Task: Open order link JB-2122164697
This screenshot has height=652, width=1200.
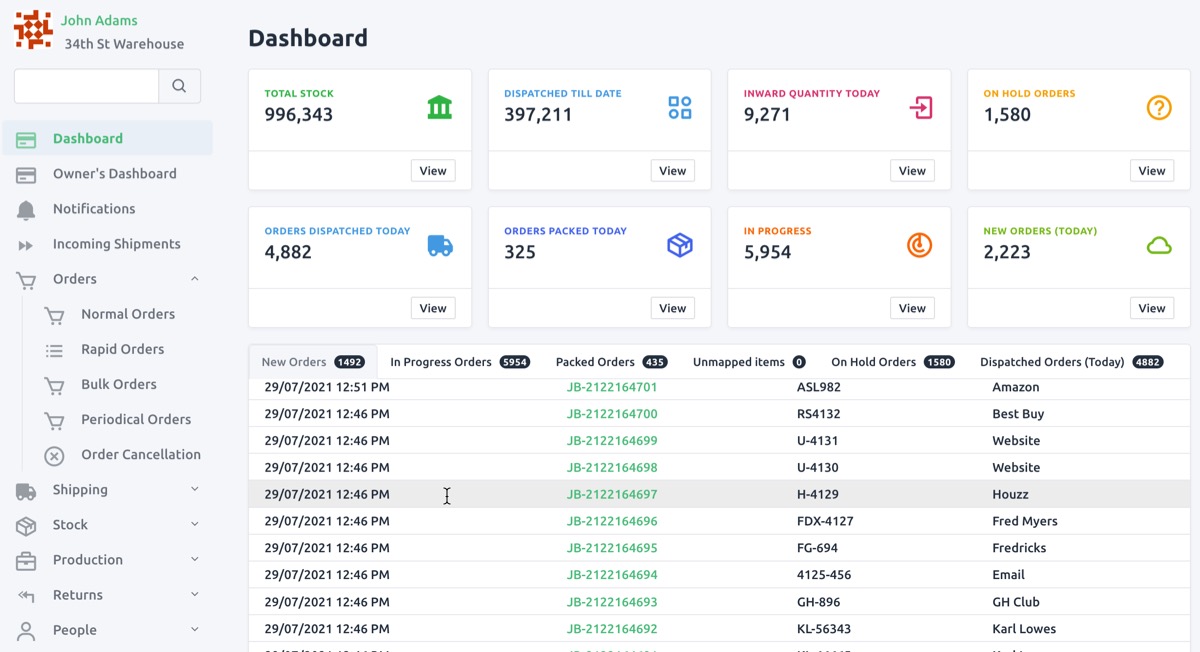Action: pyautogui.click(x=611, y=494)
